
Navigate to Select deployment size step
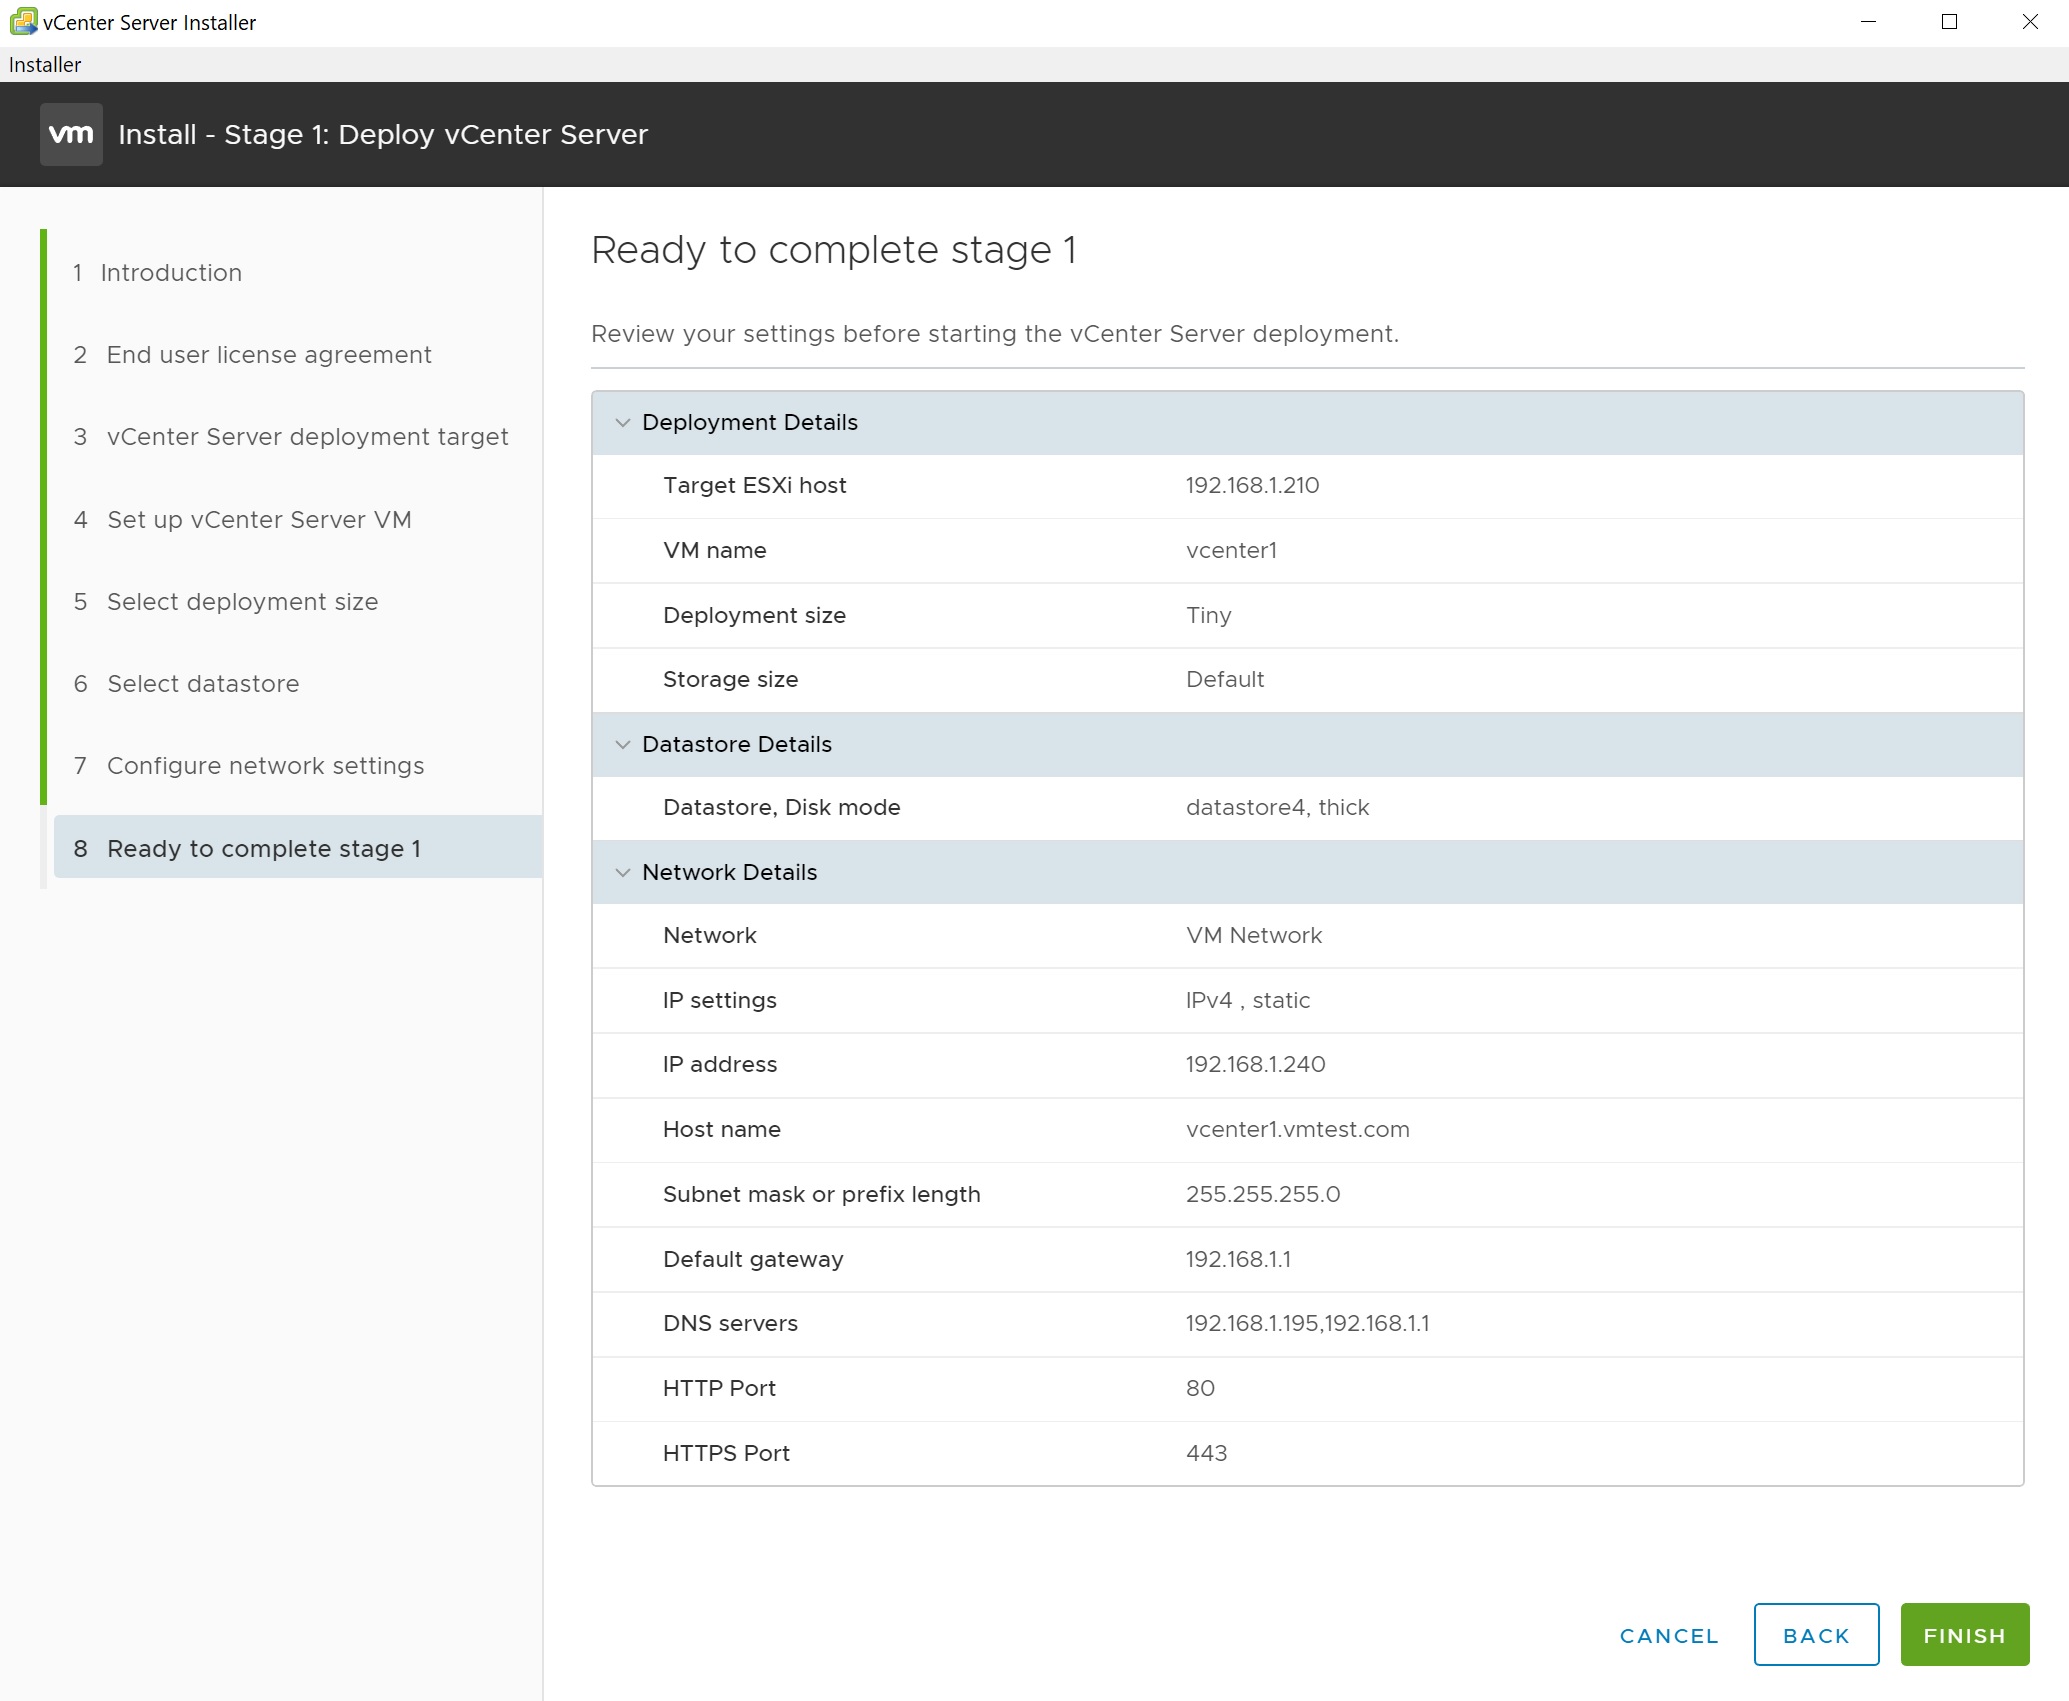[242, 602]
